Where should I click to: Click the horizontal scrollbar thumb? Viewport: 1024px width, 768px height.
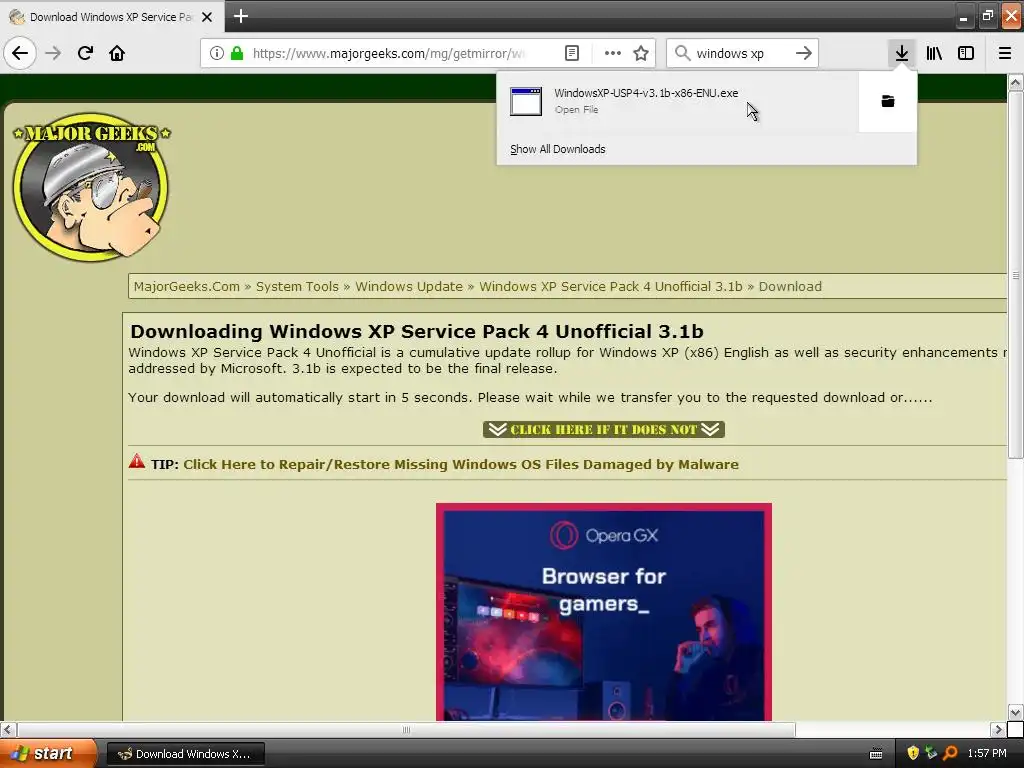(x=406, y=729)
